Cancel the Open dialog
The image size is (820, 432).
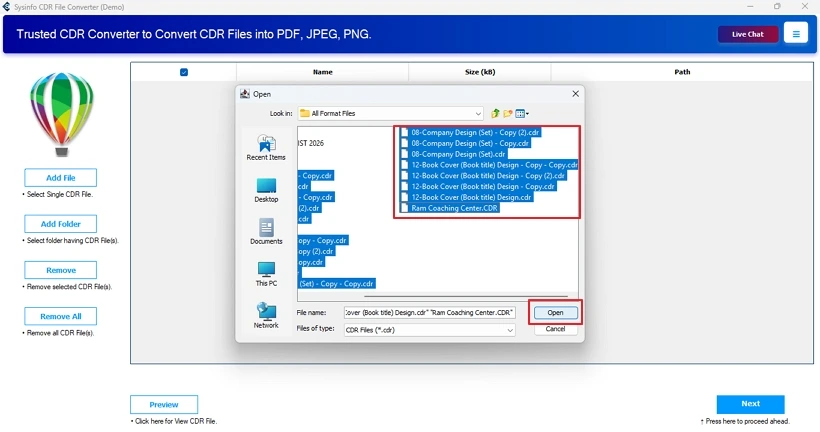555,329
